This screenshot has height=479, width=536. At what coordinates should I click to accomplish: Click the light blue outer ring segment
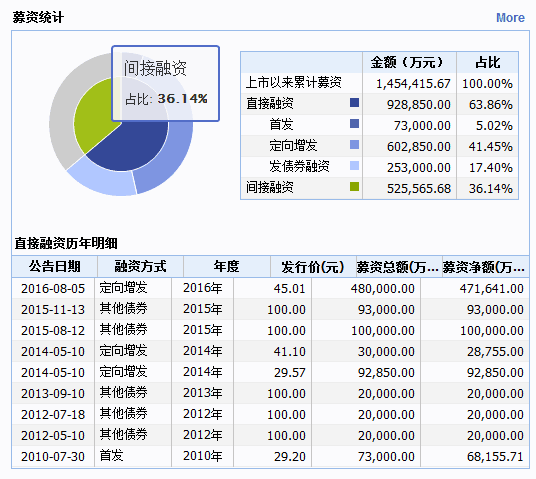pos(103,179)
